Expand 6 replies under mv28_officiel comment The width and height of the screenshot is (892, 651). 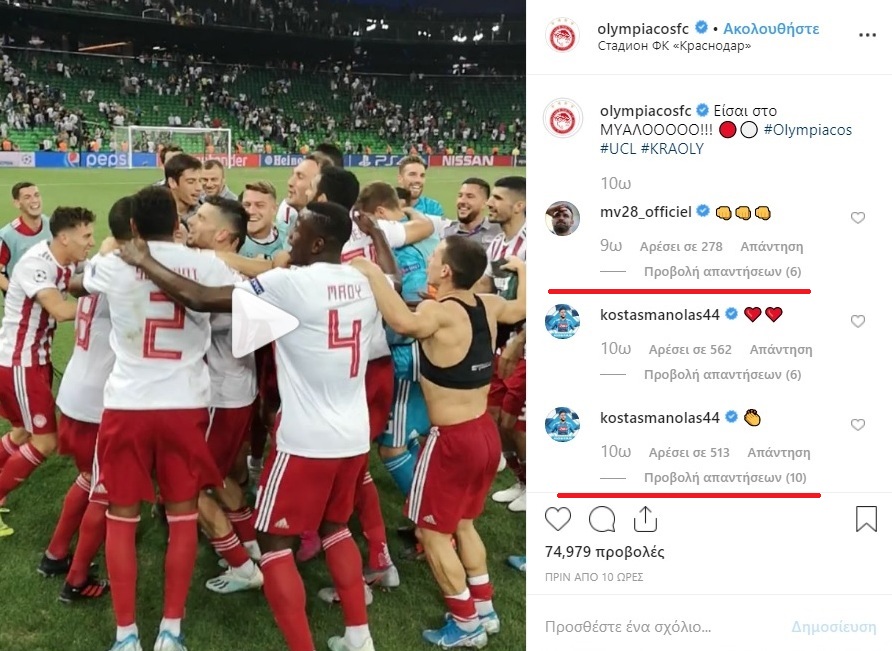[x=722, y=272]
